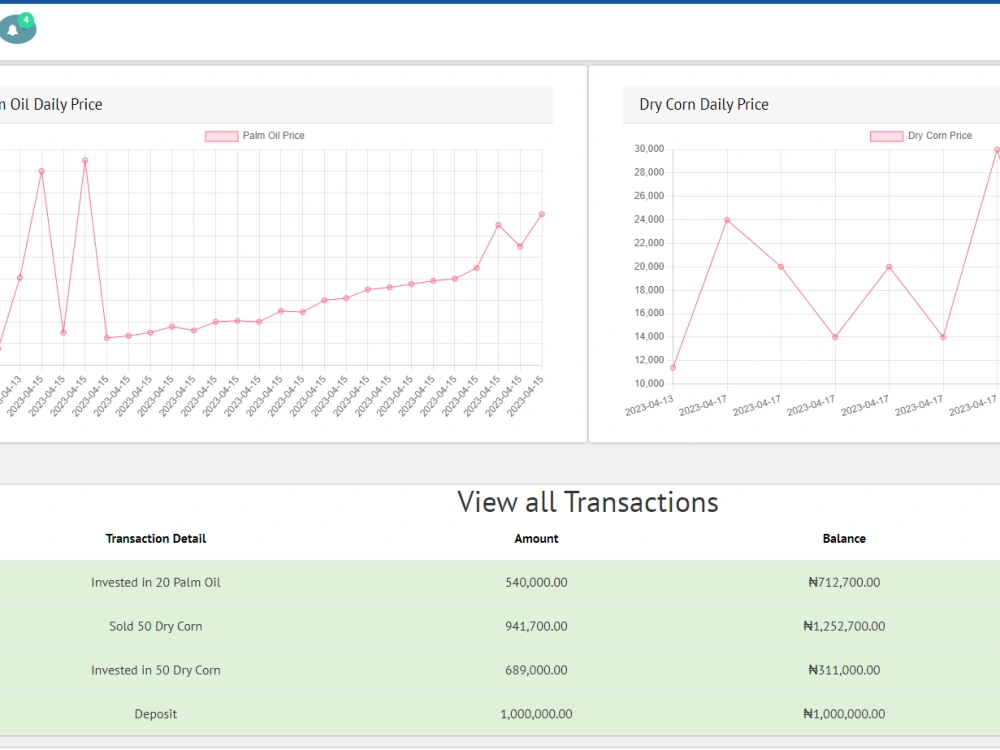The image size is (1000, 750).
Task: Click the last Palm Oil chart data point
Action: (x=542, y=214)
